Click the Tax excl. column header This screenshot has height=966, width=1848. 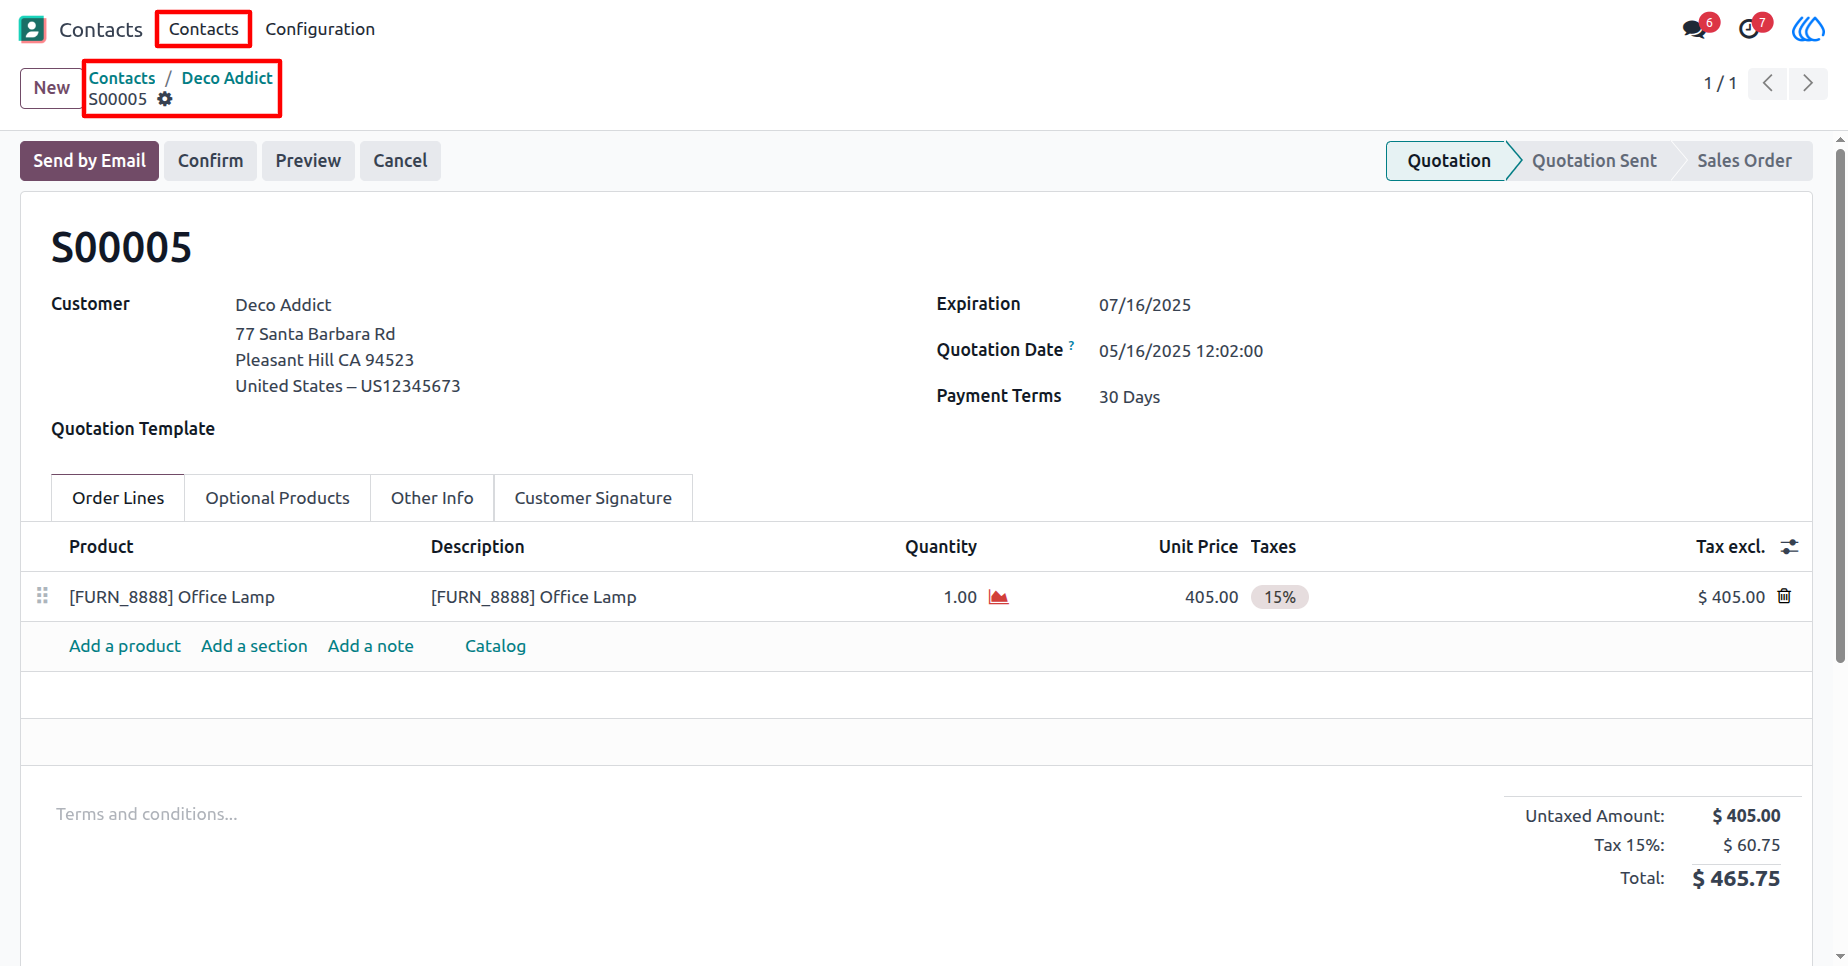[x=1730, y=547]
